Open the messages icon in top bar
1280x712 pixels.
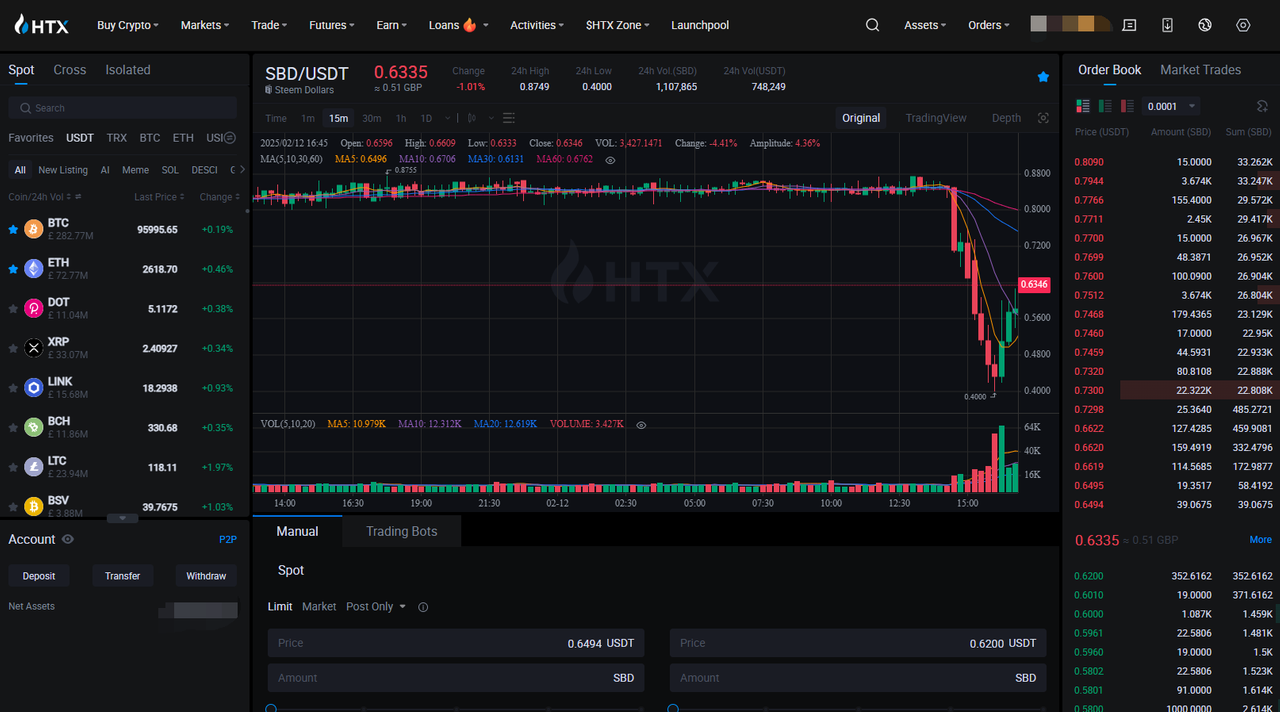pyautogui.click(x=1129, y=25)
